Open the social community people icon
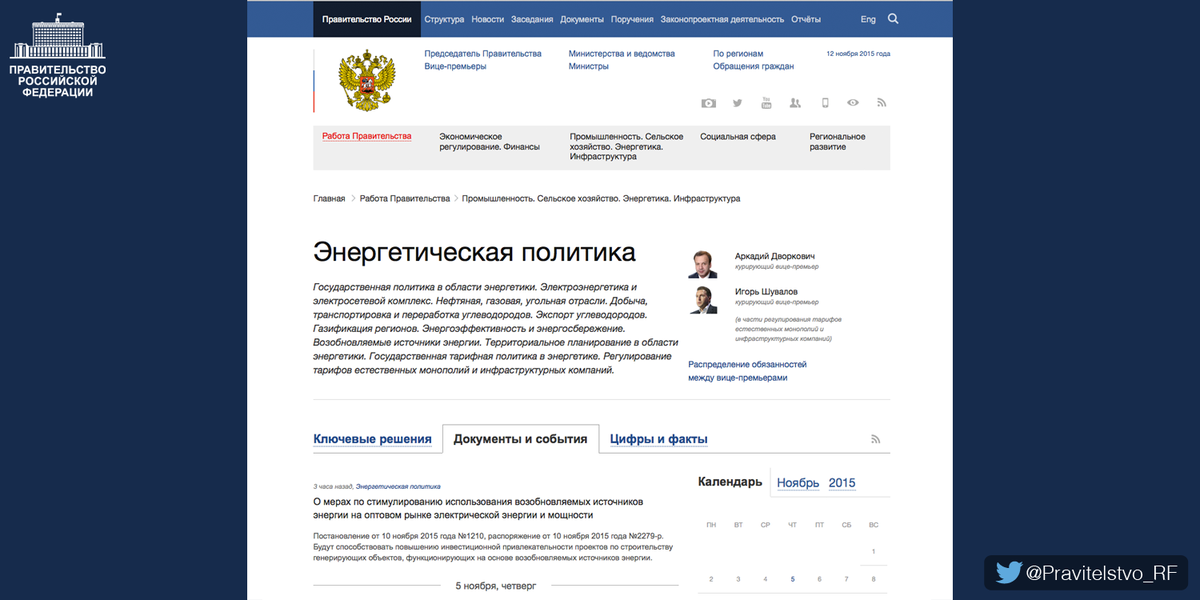 coord(795,103)
